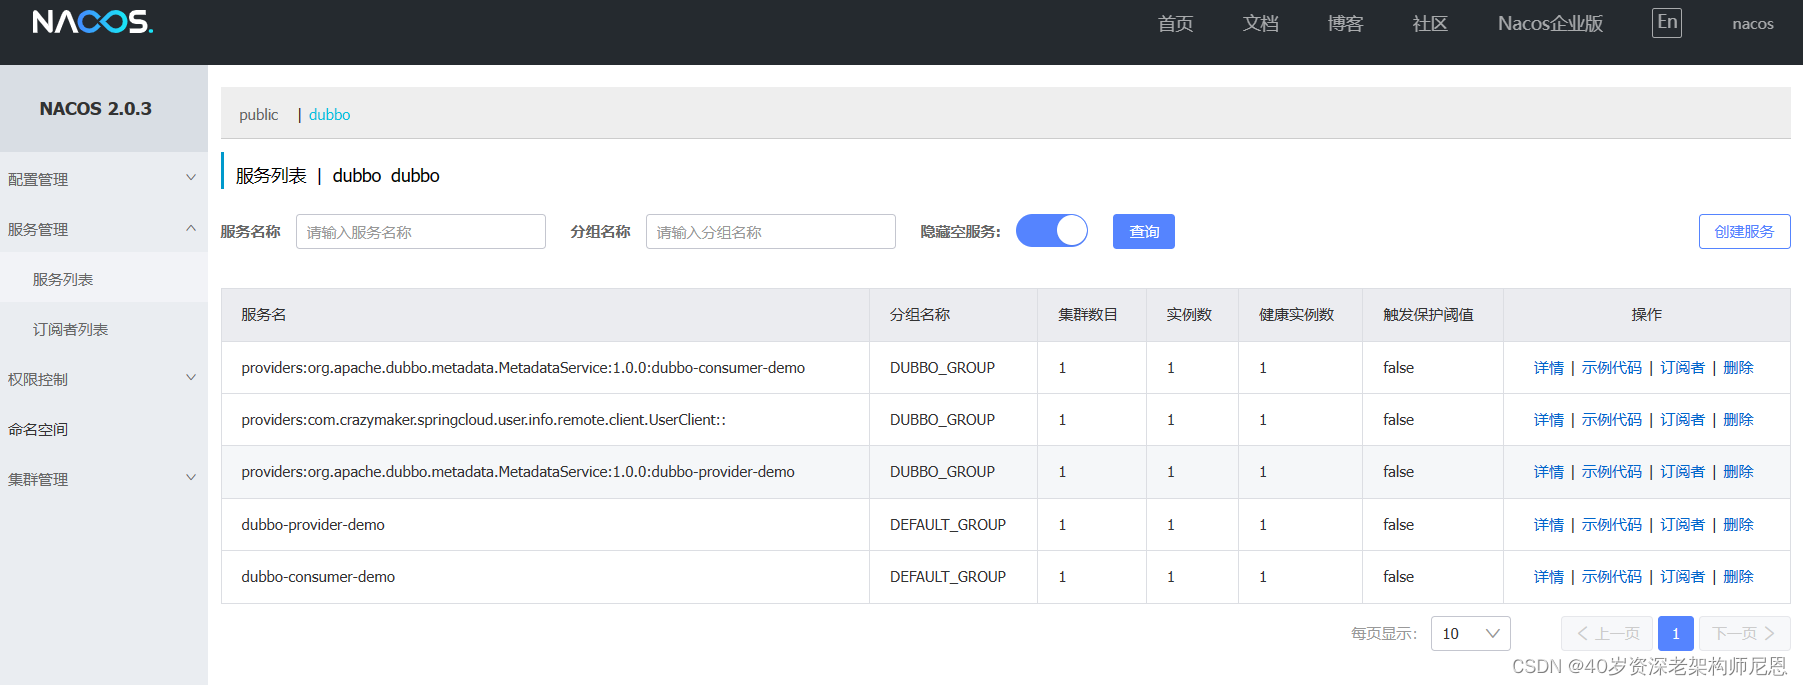Expand the 集群管理 menu chevron
Screen dimensions: 1803x685
[191, 478]
